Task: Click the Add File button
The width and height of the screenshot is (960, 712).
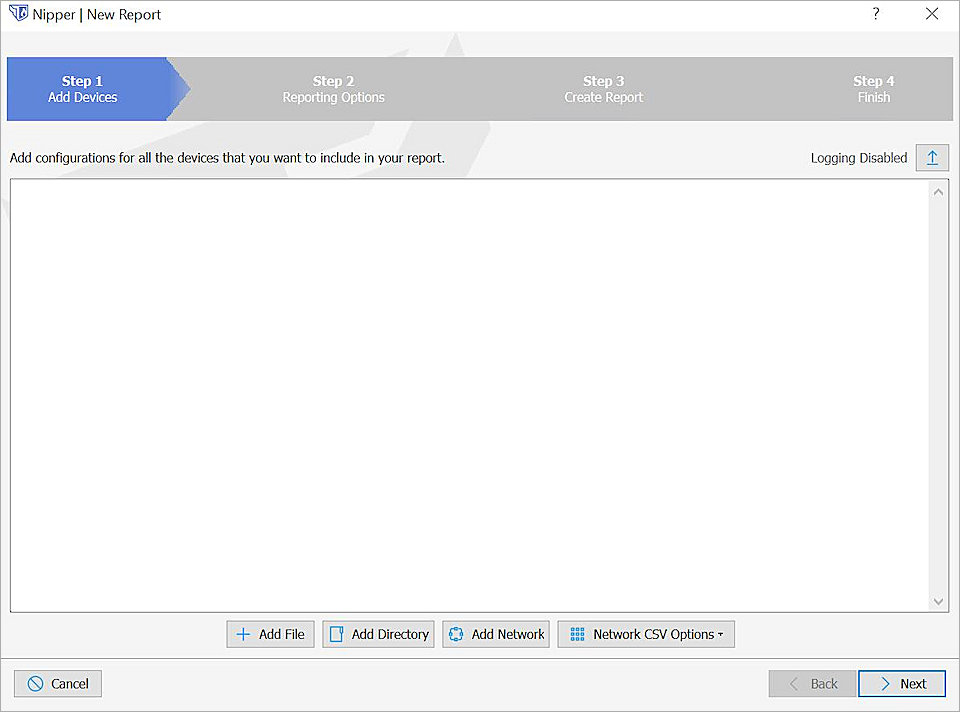Action: pyautogui.click(x=270, y=634)
